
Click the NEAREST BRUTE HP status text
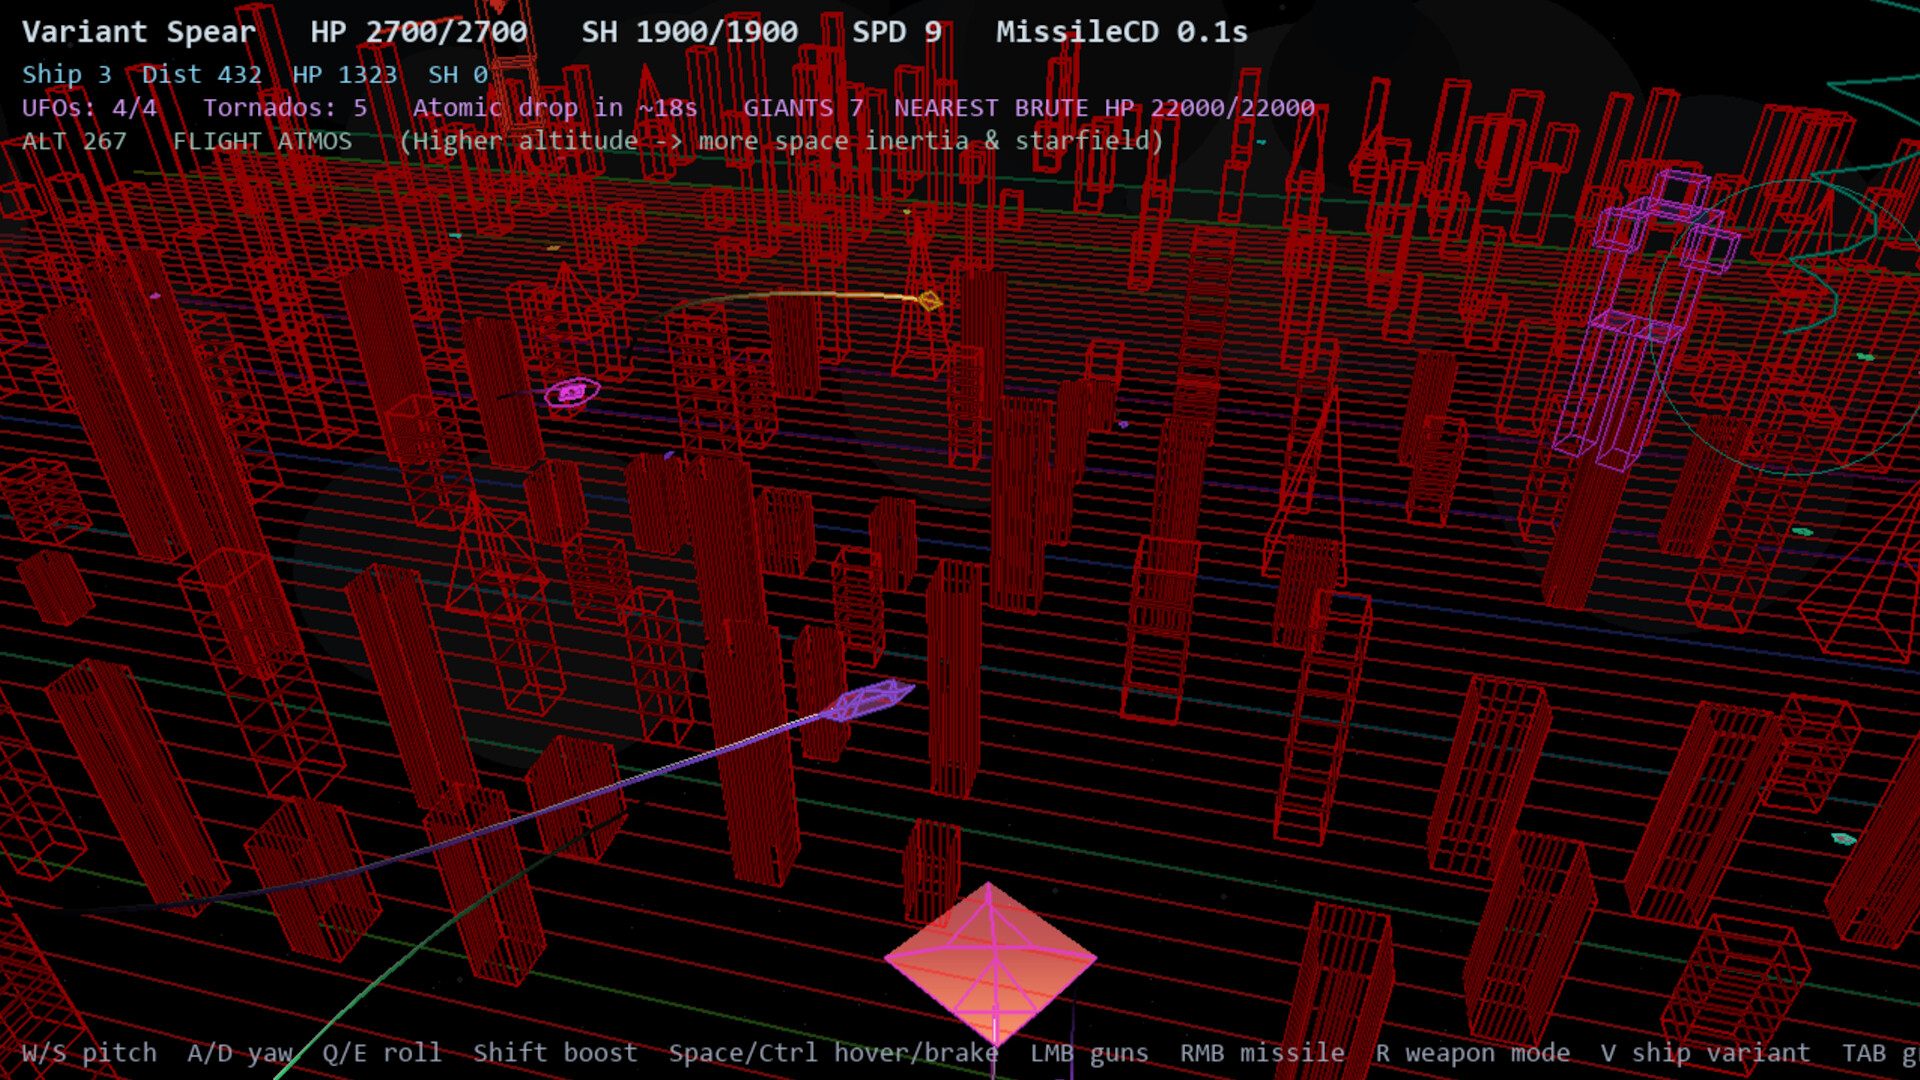click(1103, 108)
